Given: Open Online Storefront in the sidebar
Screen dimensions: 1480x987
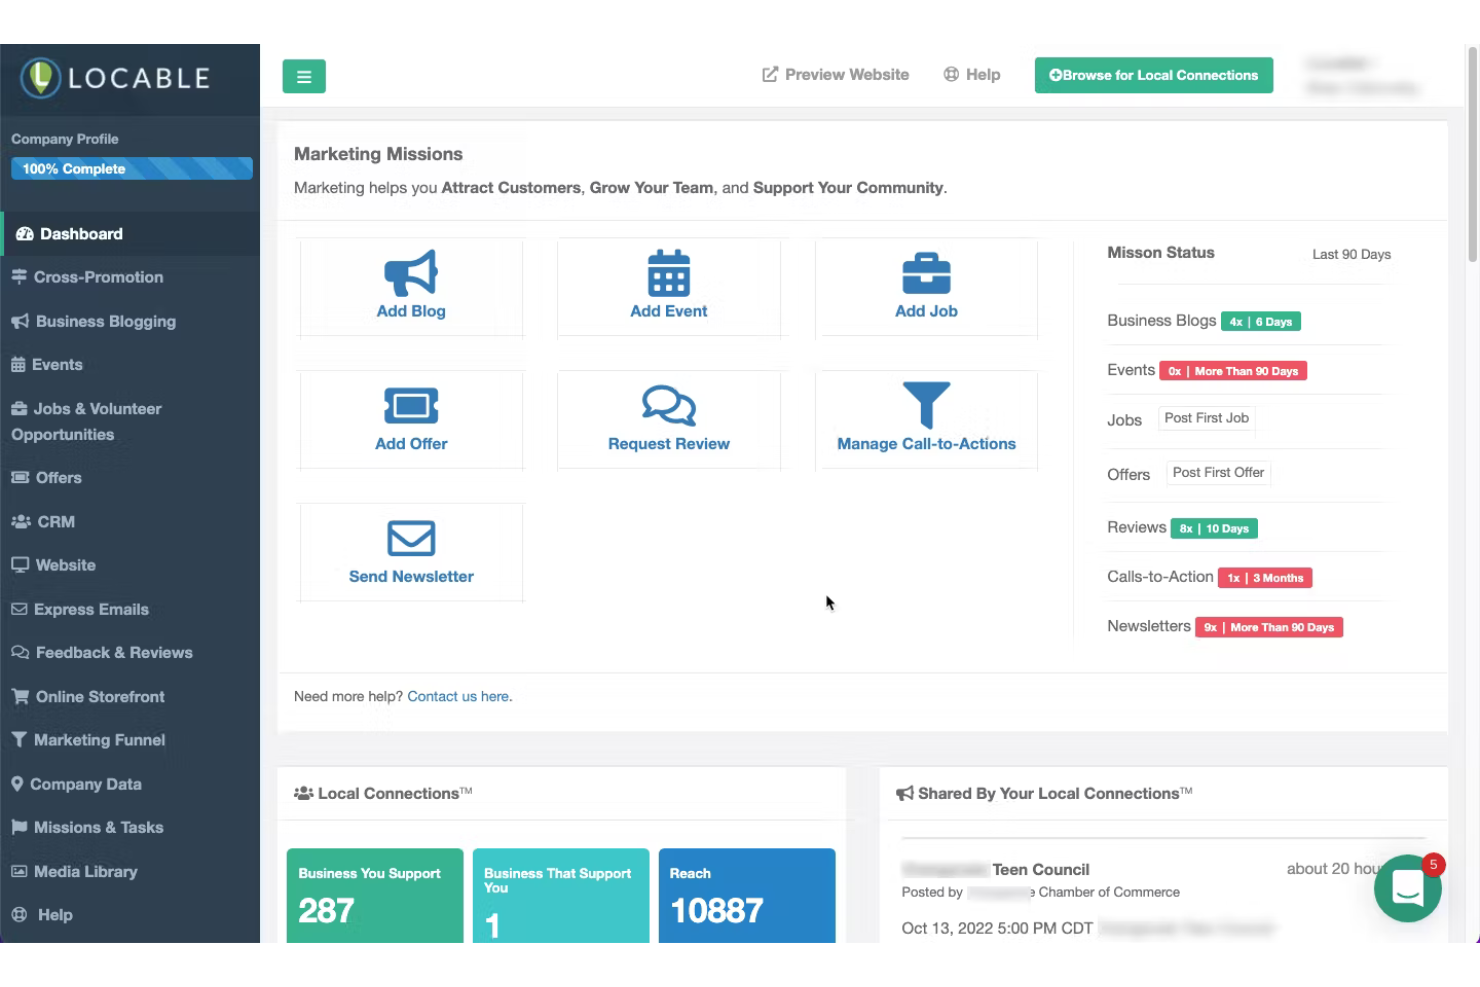Looking at the screenshot, I should coord(130,697).
